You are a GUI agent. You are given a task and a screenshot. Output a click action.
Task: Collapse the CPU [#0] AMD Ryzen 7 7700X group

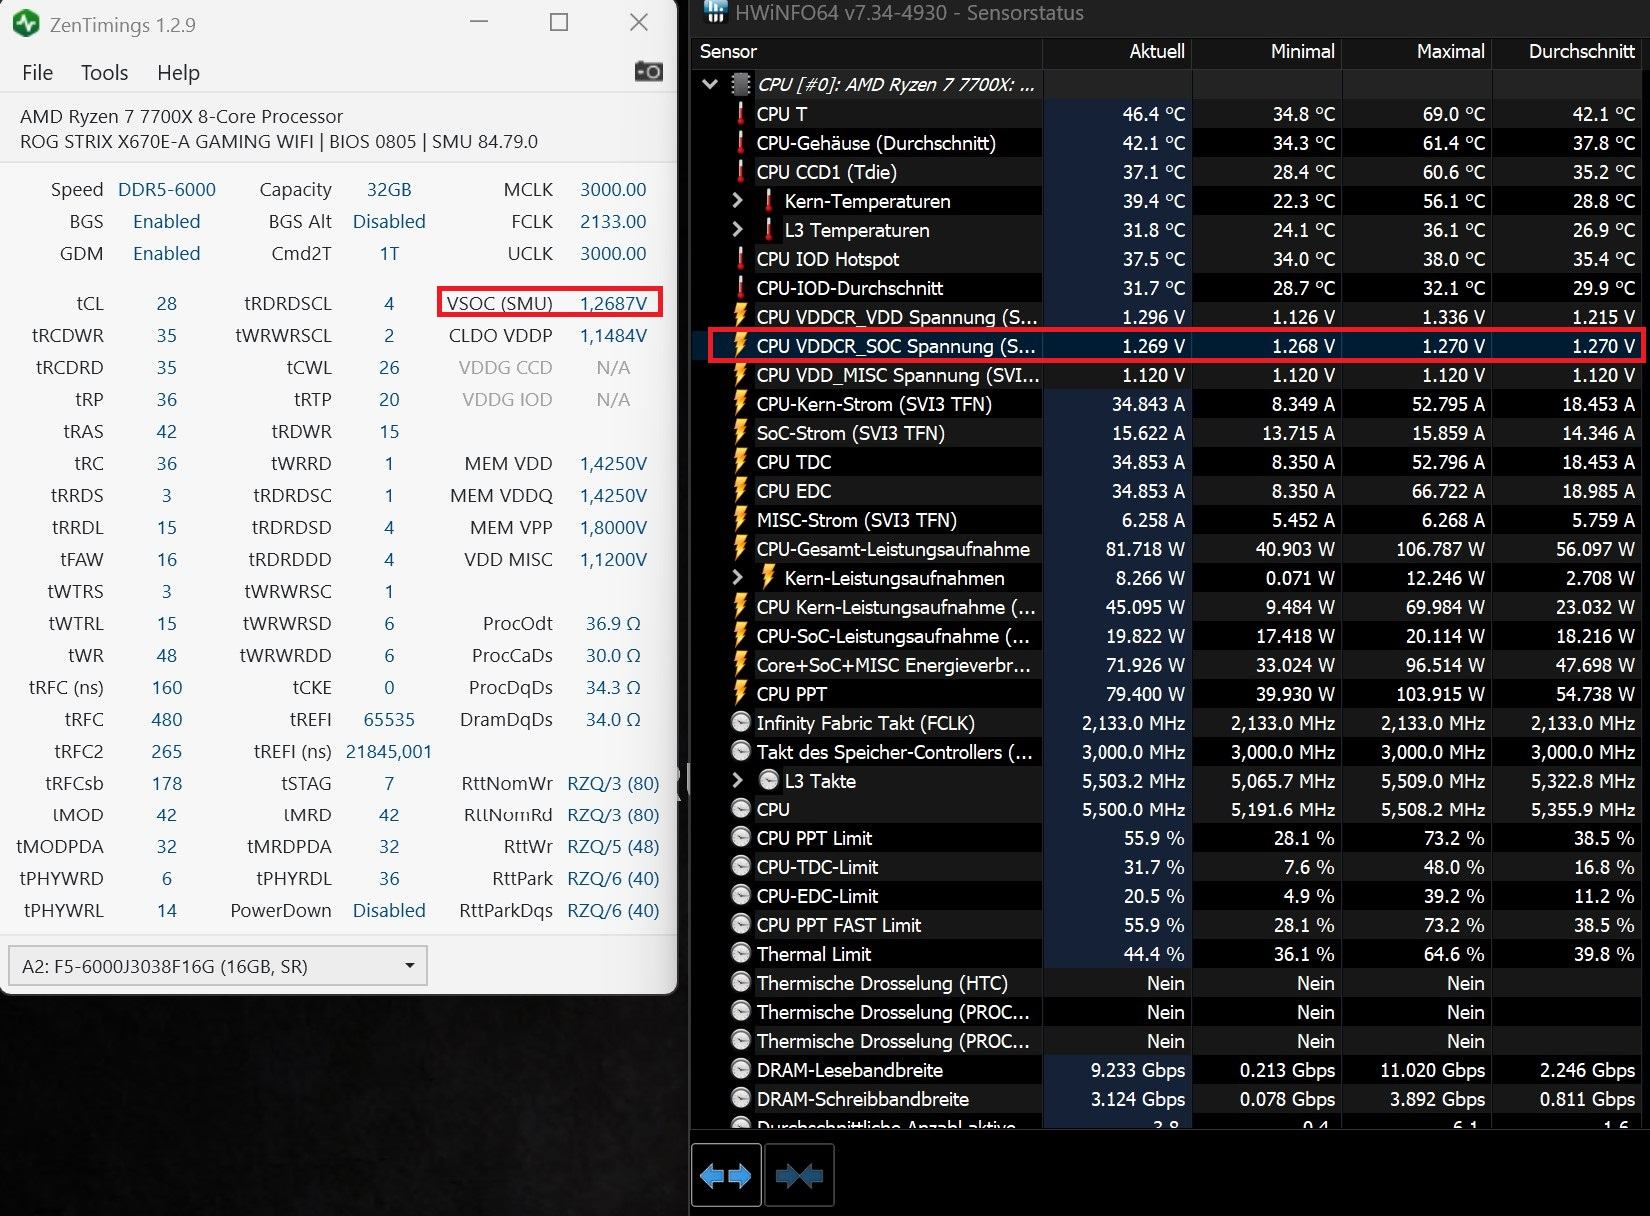coord(710,85)
